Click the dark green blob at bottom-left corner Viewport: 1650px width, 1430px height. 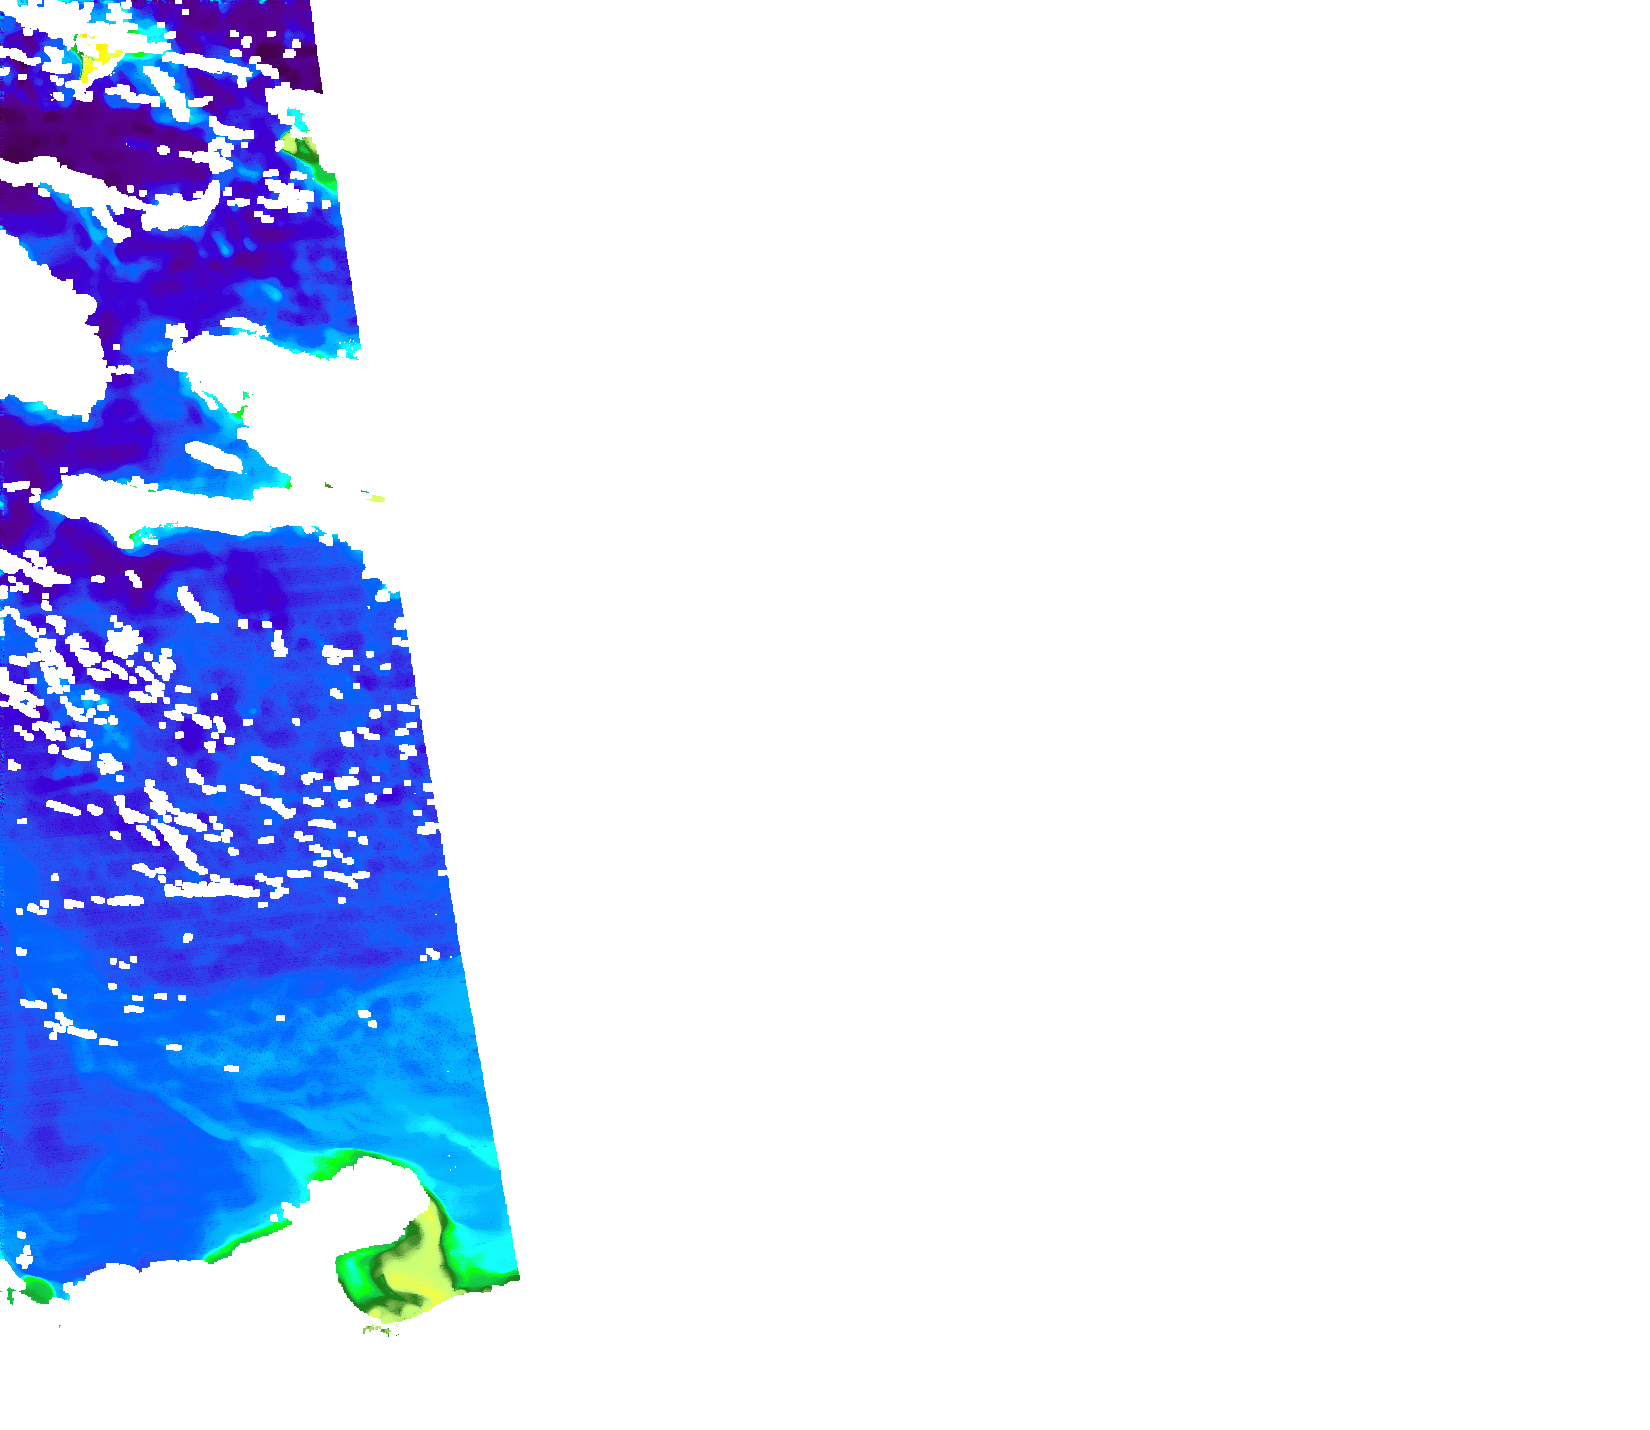(x=37, y=1289)
